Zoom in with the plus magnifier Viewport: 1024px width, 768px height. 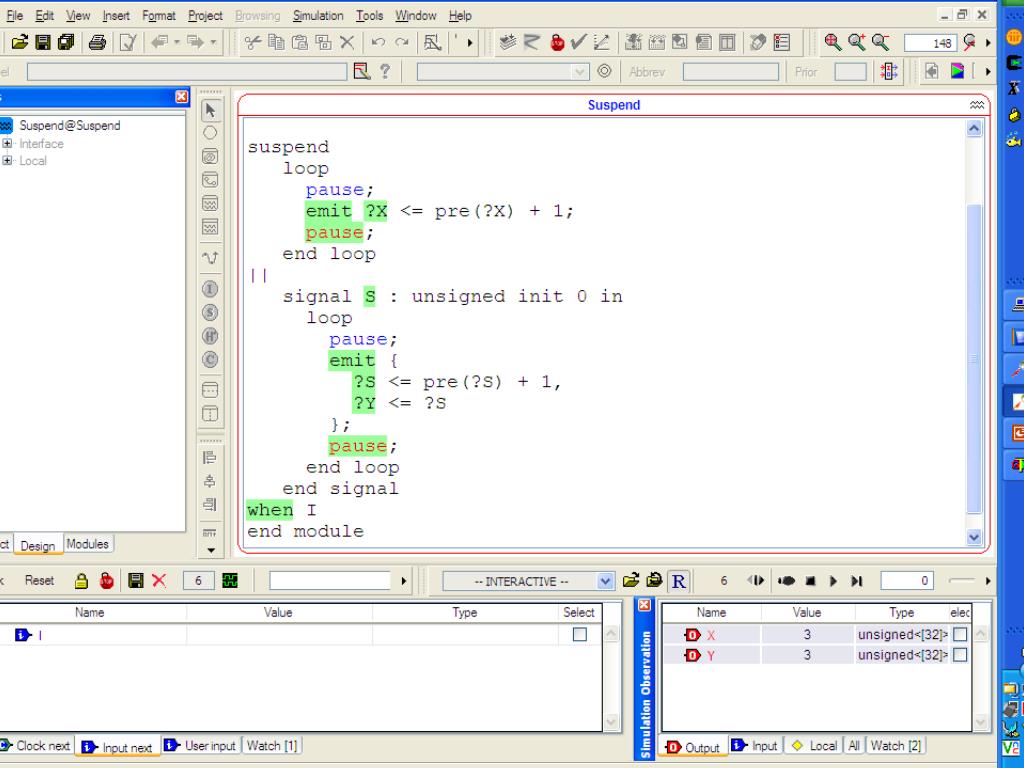pos(856,42)
